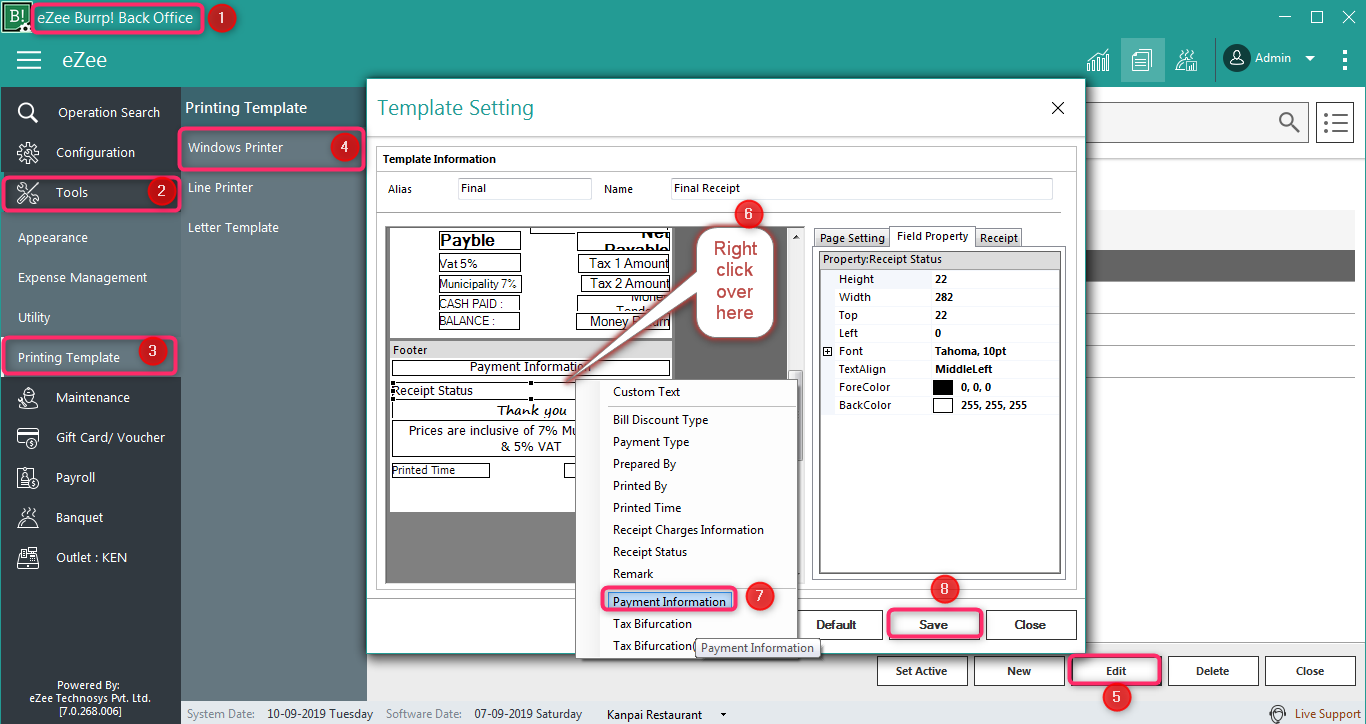Open the hamburger menu icon
This screenshot has width=1366, height=724.
29,60
